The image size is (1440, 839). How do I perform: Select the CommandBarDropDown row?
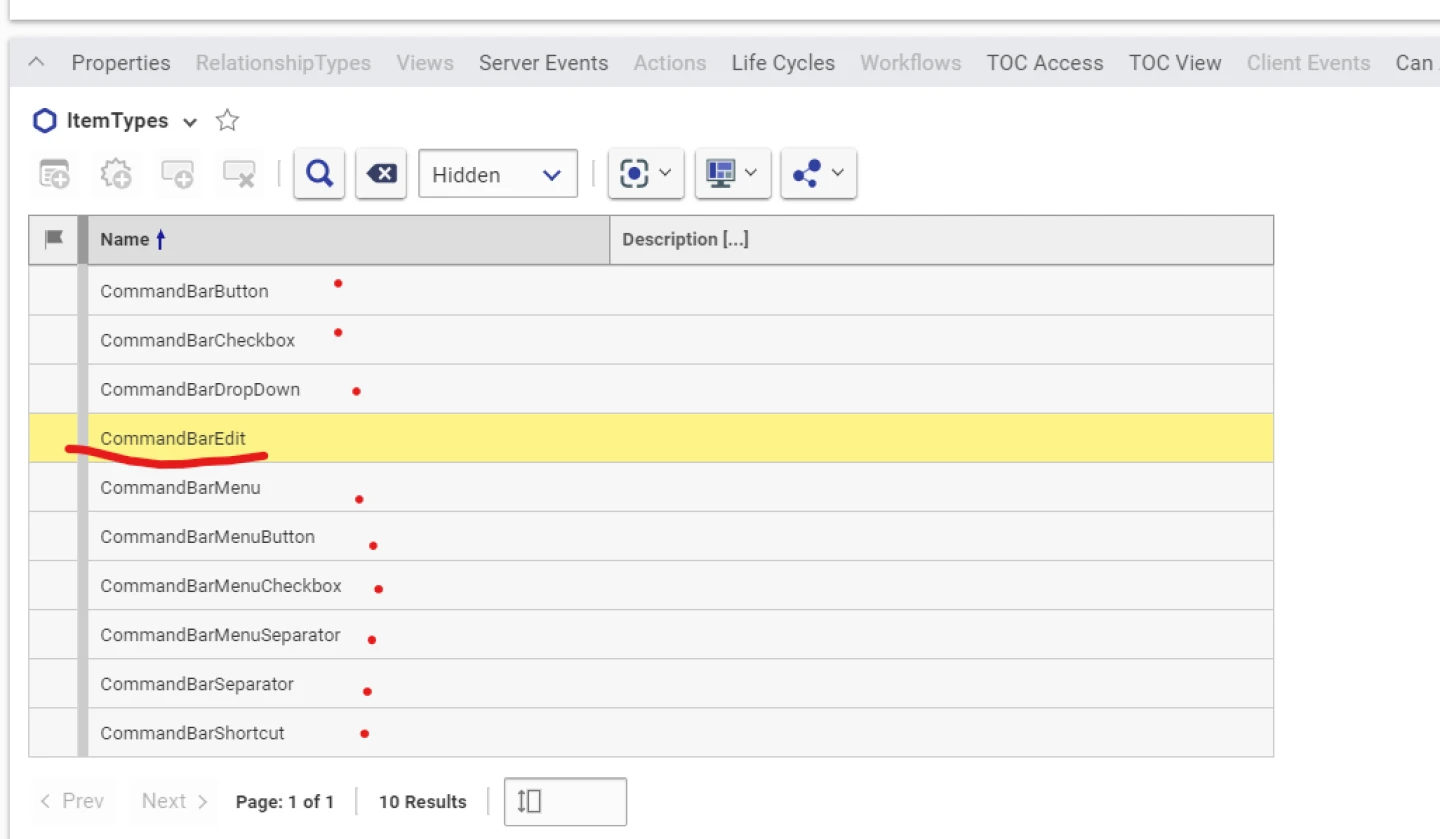651,389
